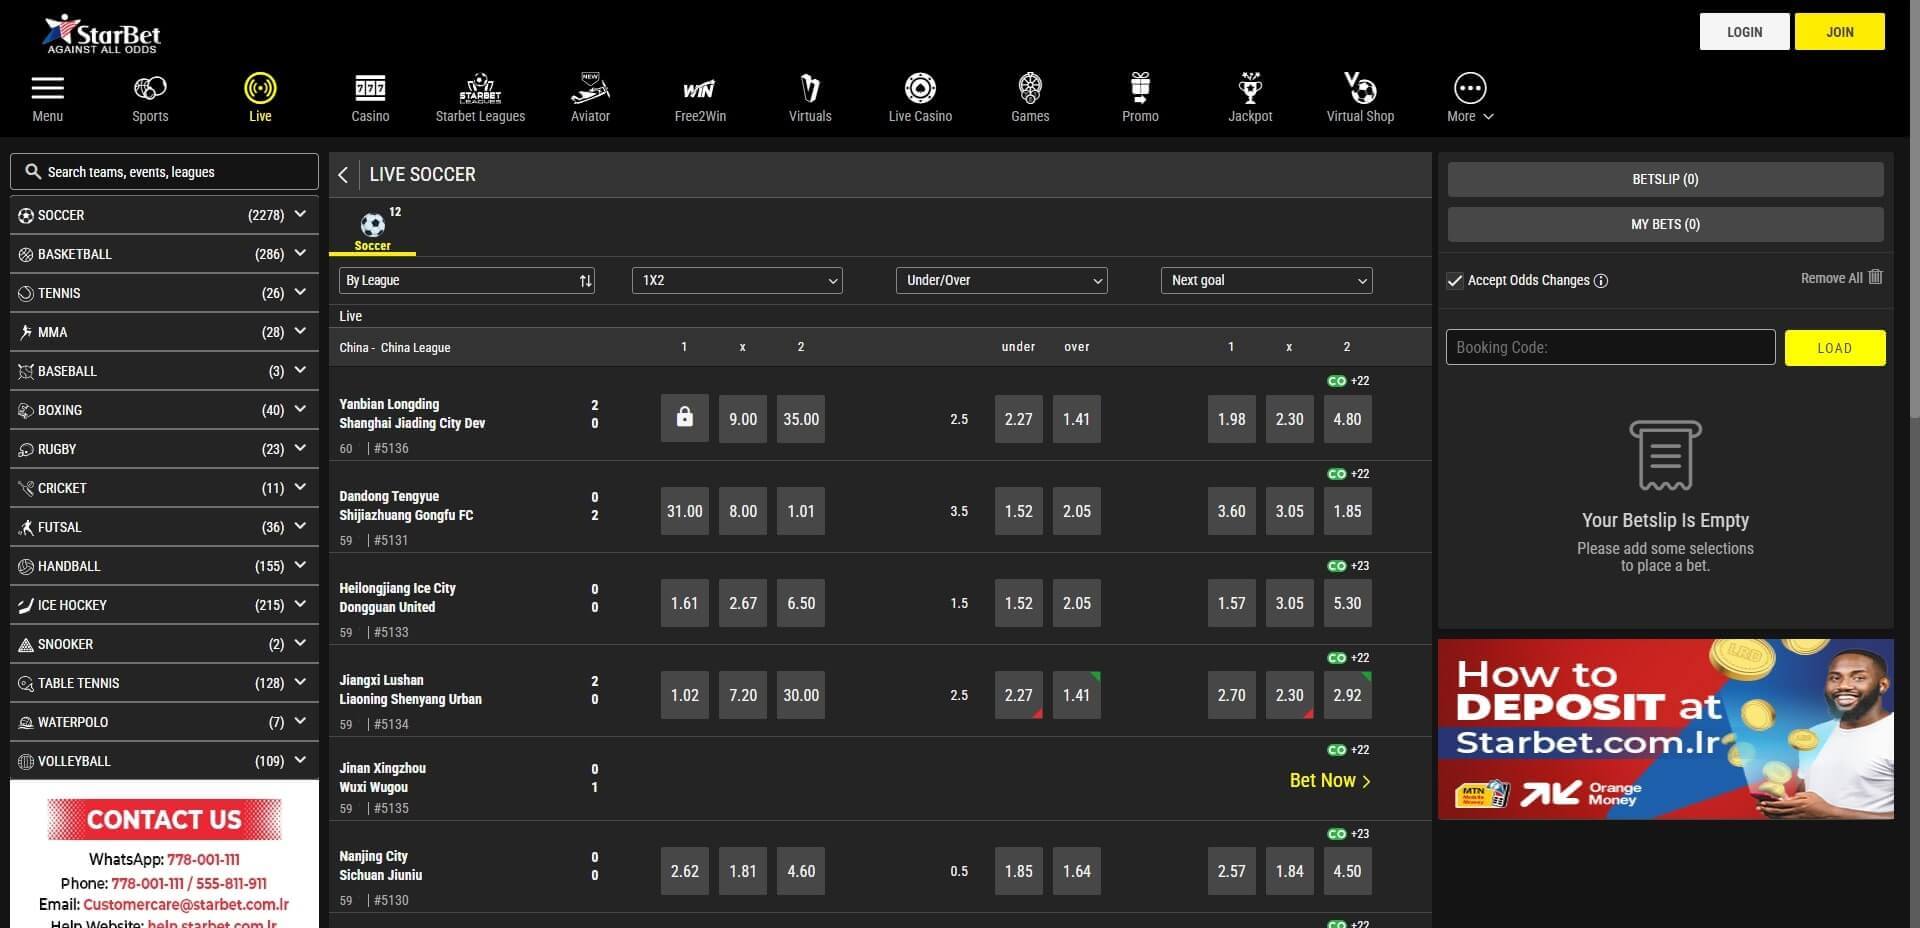Click inside the Booking Code field

1610,347
